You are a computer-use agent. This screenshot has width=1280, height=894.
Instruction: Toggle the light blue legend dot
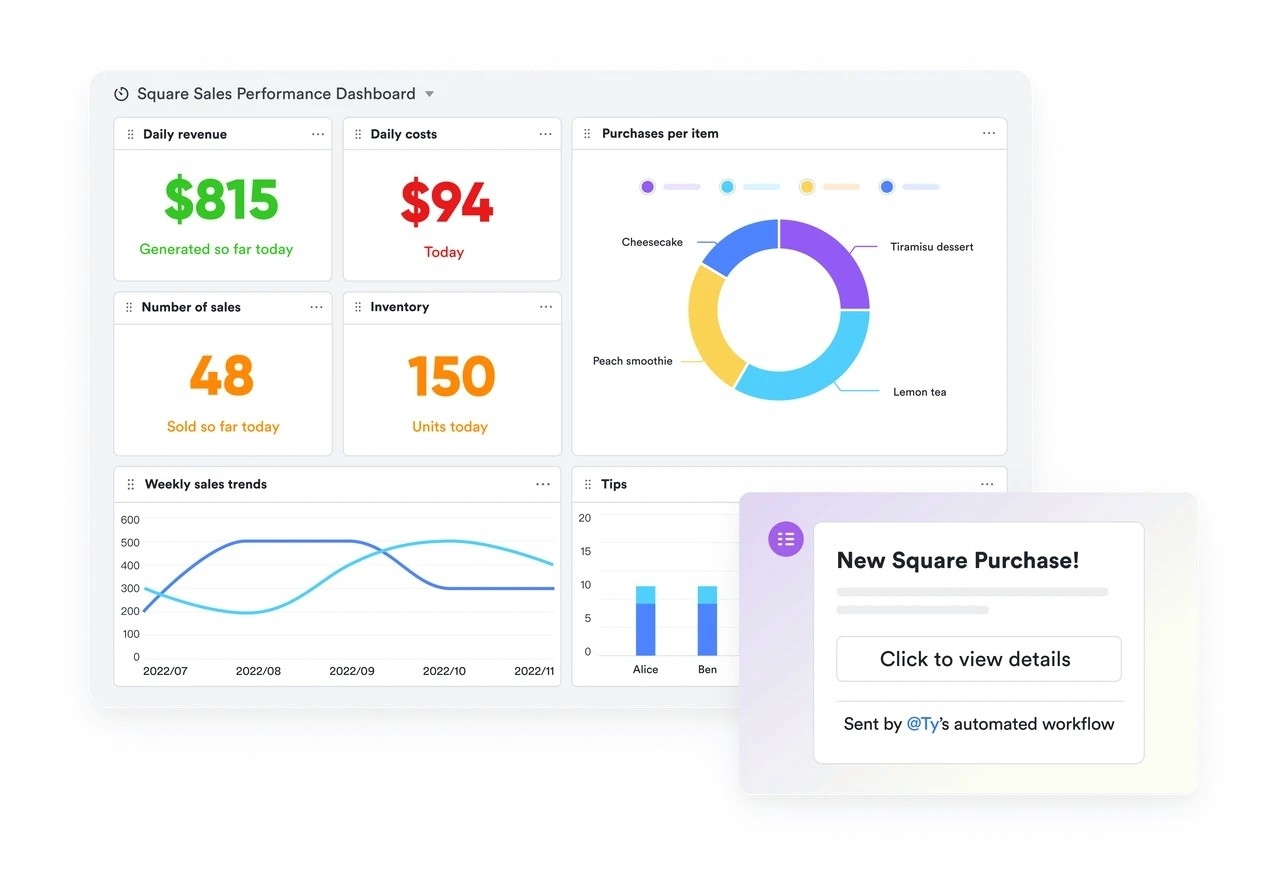[727, 187]
